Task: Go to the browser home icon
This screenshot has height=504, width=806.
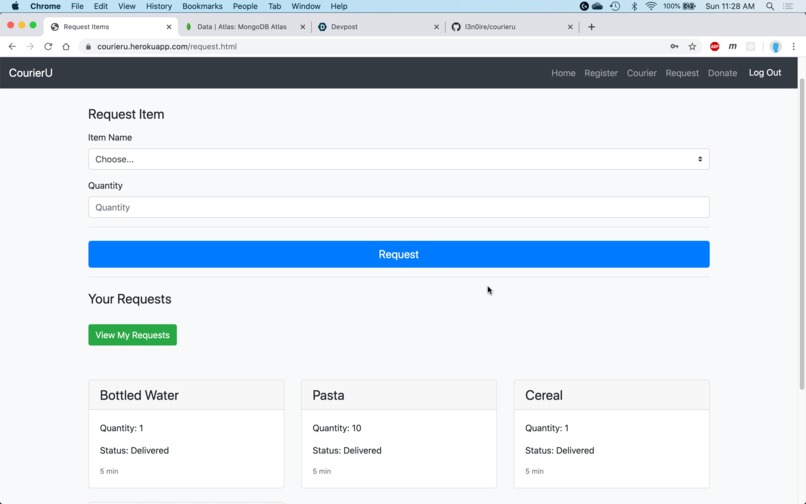Action: (66, 46)
